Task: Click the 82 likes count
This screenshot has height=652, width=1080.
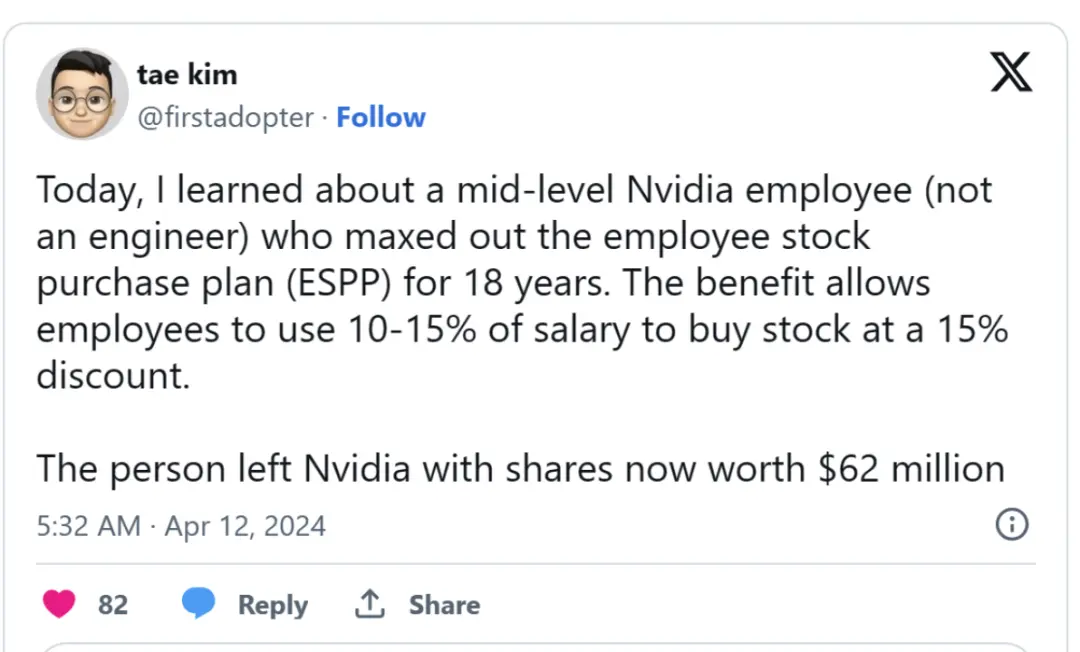Action: click(x=113, y=604)
